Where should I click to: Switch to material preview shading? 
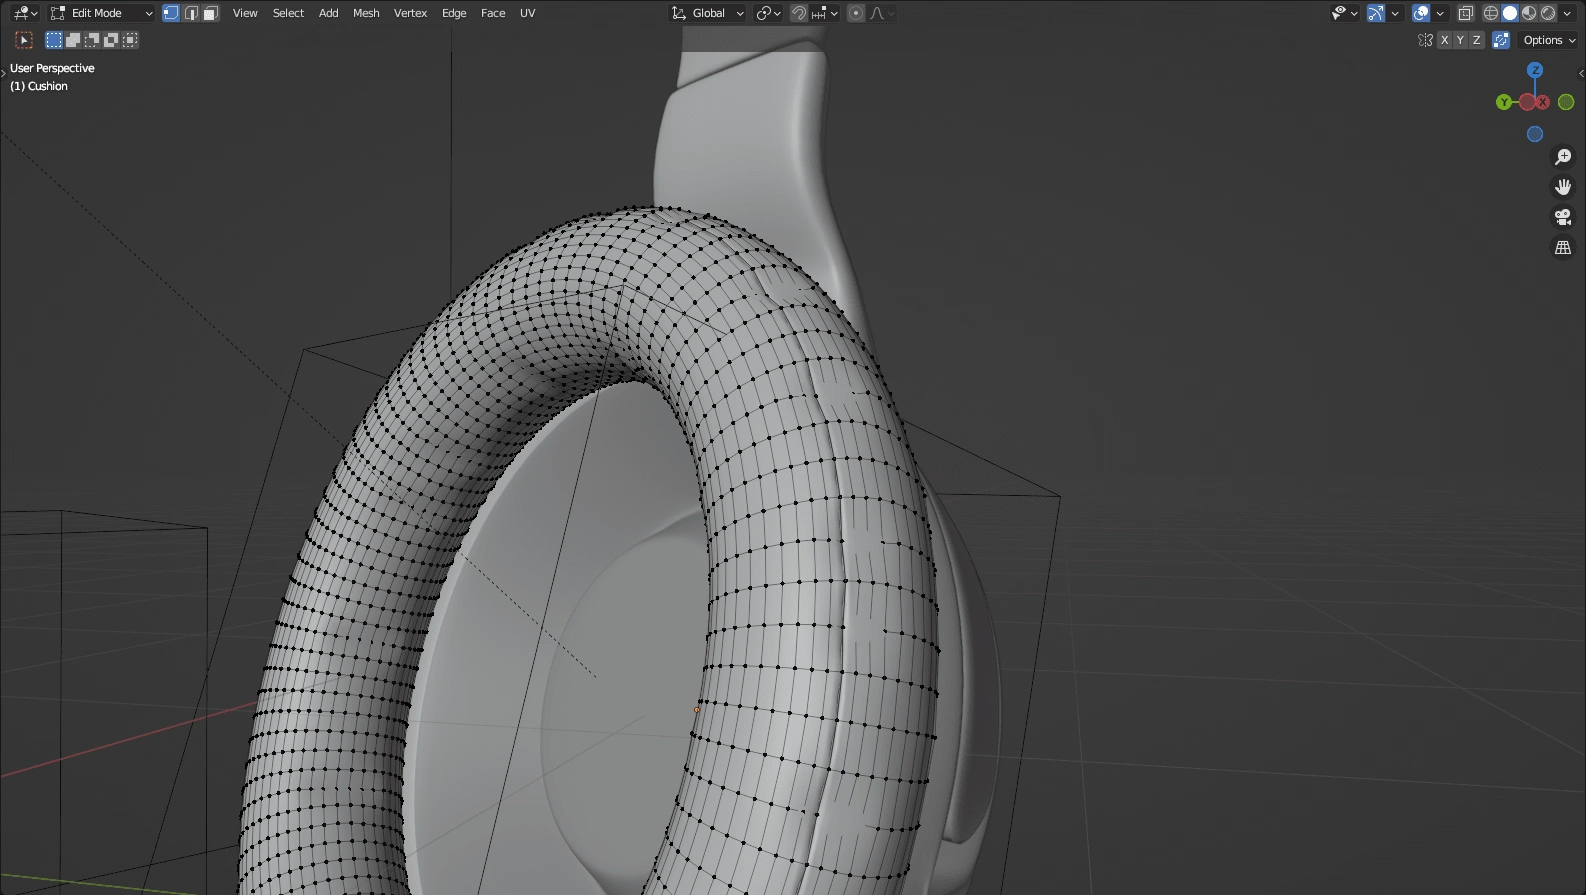coord(1529,13)
